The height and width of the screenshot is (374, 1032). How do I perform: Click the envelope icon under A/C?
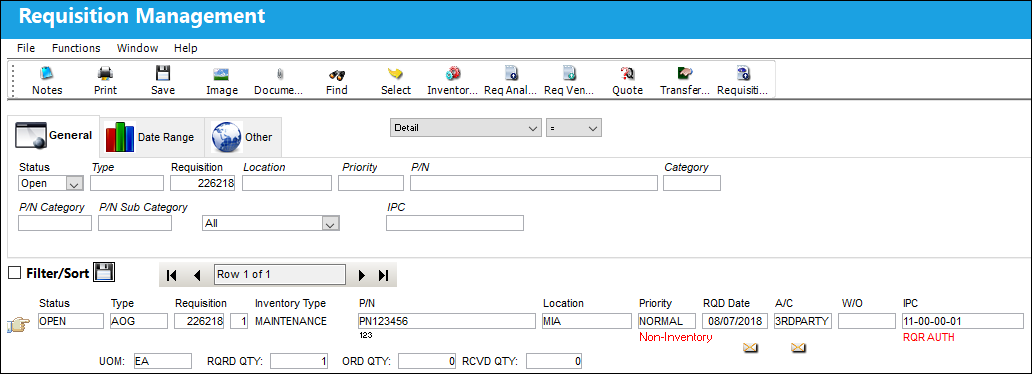click(x=798, y=347)
